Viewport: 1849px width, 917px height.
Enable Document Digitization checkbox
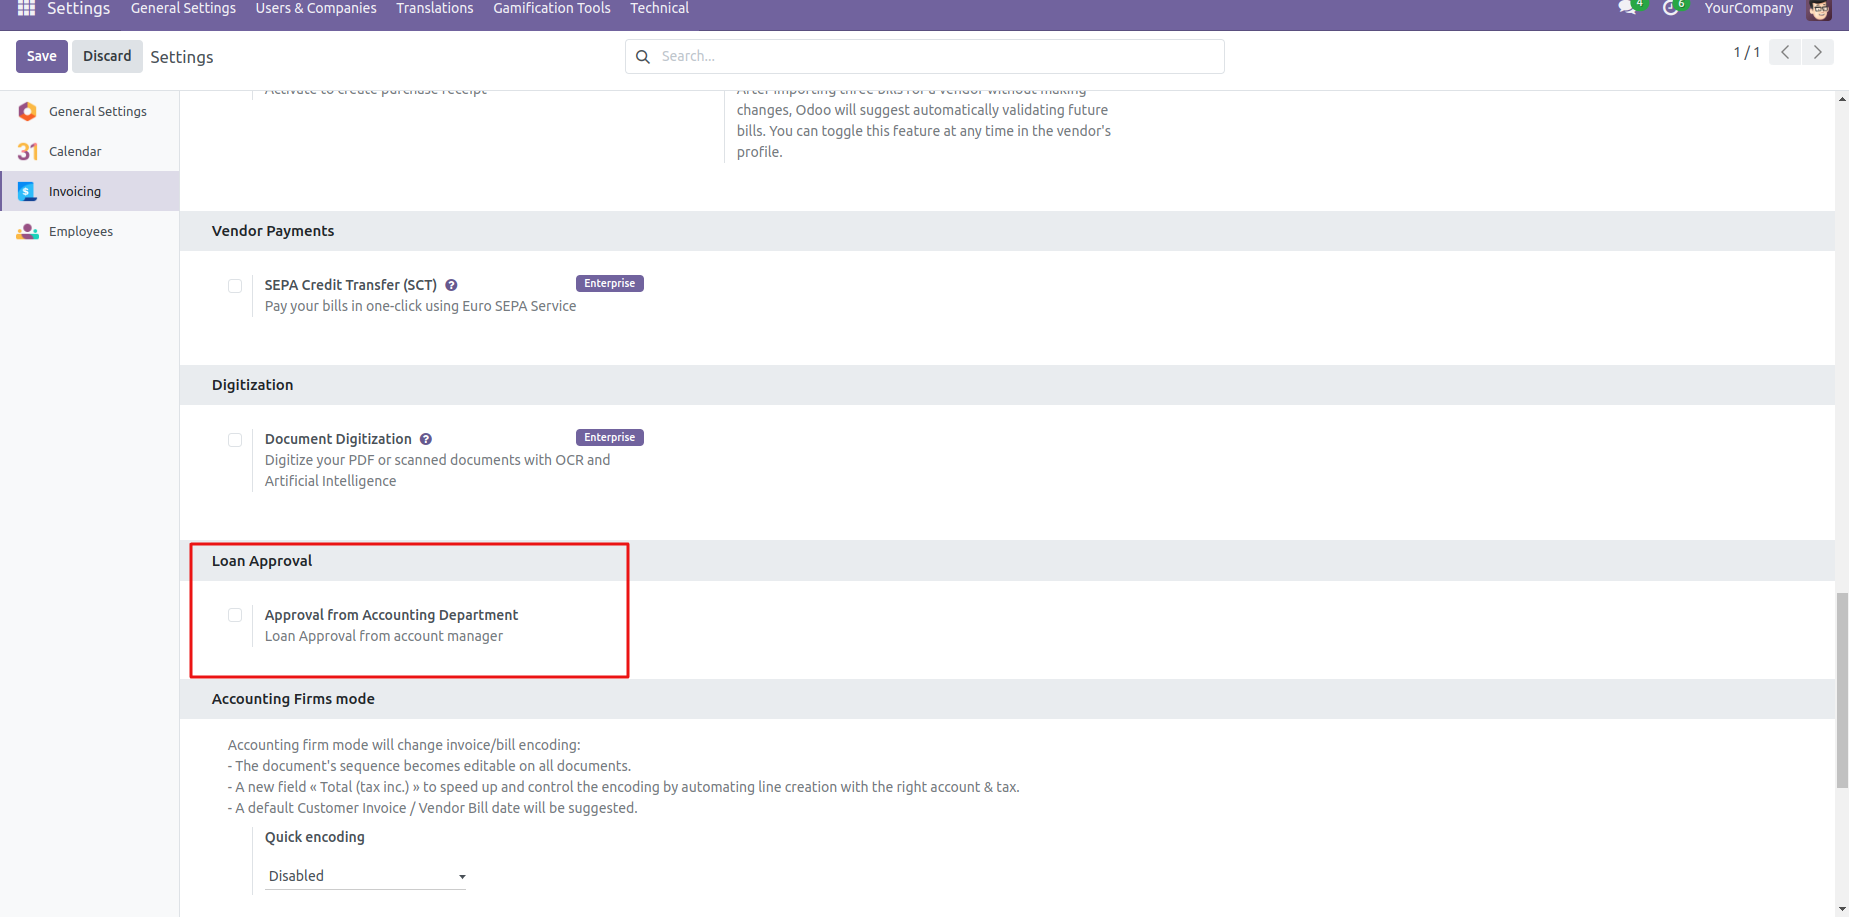coord(235,440)
